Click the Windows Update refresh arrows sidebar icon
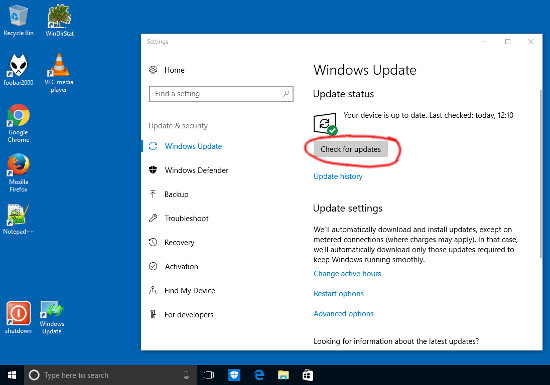Image resolution: width=550 pixels, height=385 pixels. pyautogui.click(x=153, y=146)
